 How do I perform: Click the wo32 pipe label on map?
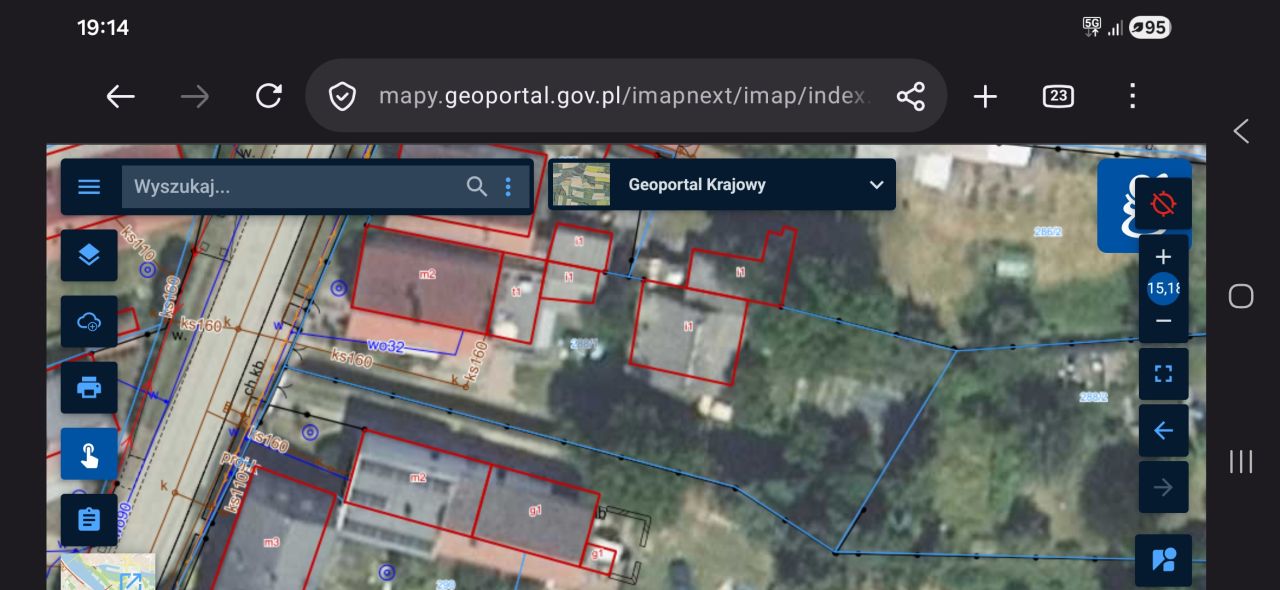[x=385, y=346]
